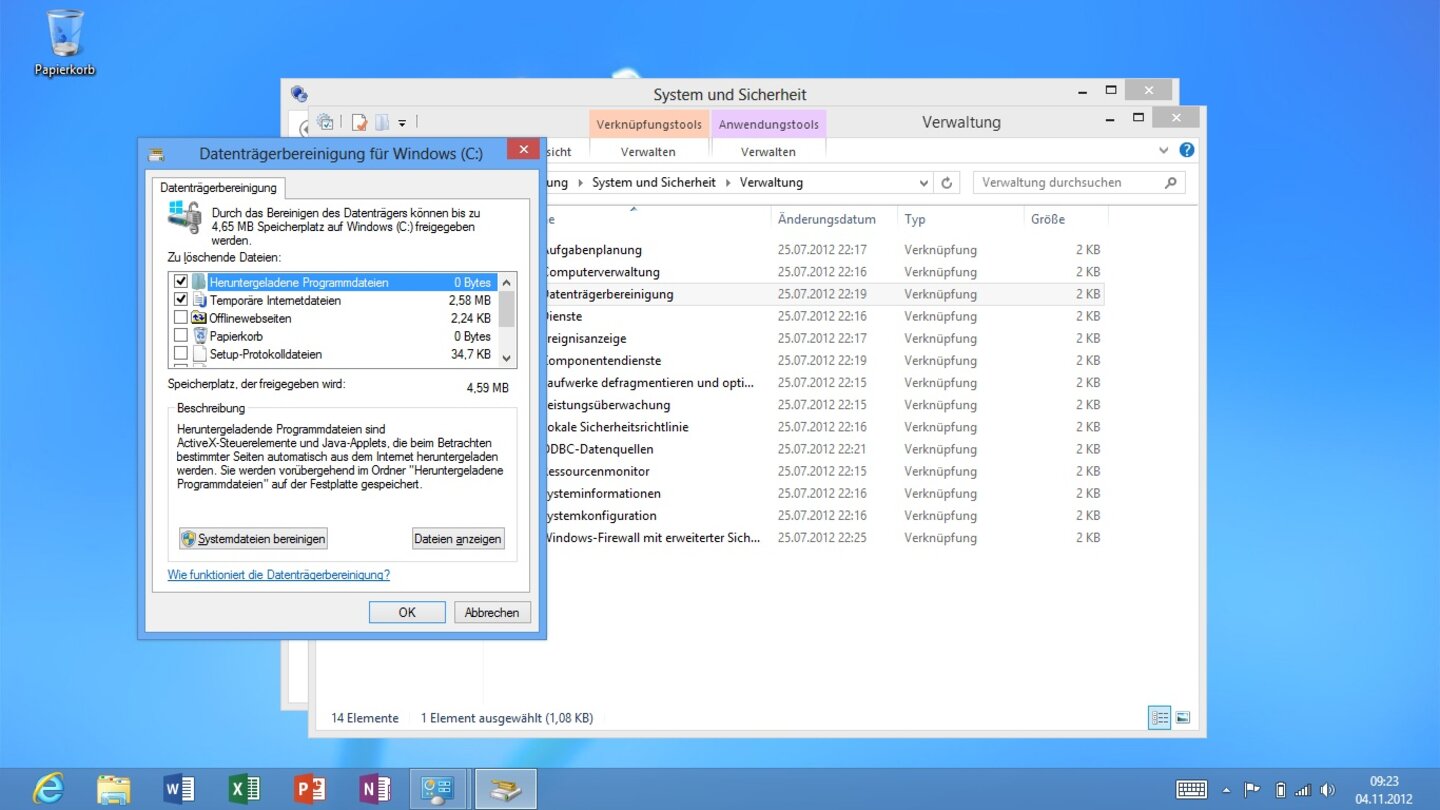Click System und Sicherheit in the breadcrumb

654,183
